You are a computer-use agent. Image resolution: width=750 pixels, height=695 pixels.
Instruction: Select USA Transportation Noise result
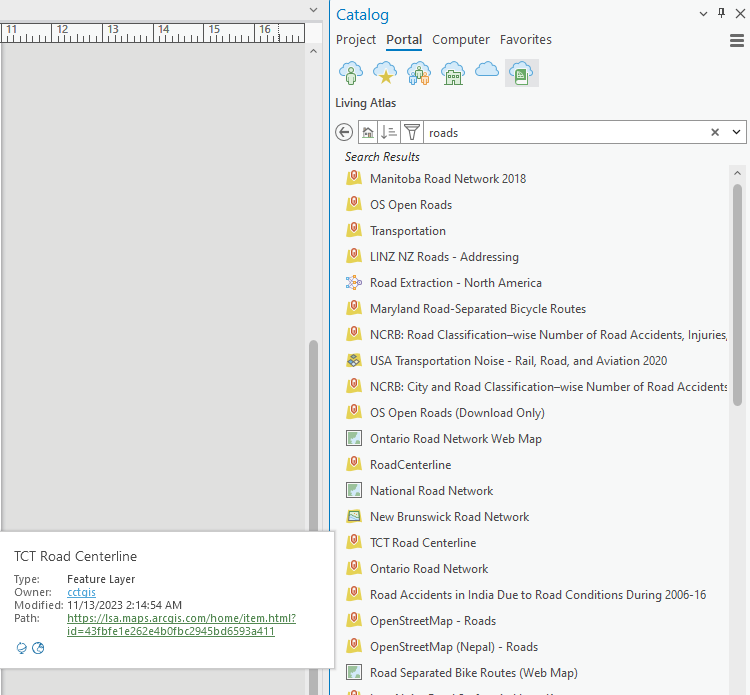[518, 361]
